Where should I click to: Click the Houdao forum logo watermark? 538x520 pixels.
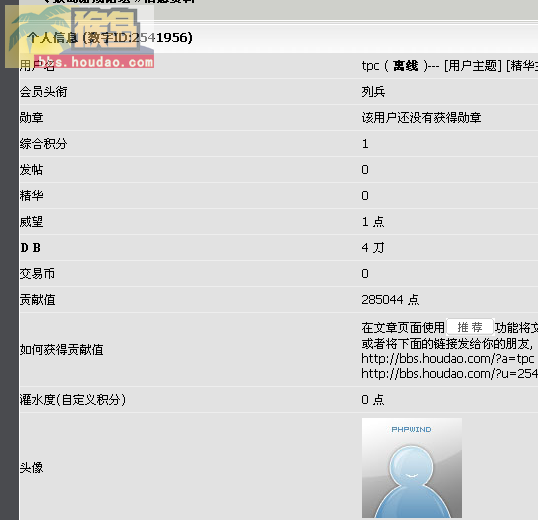(x=80, y=36)
